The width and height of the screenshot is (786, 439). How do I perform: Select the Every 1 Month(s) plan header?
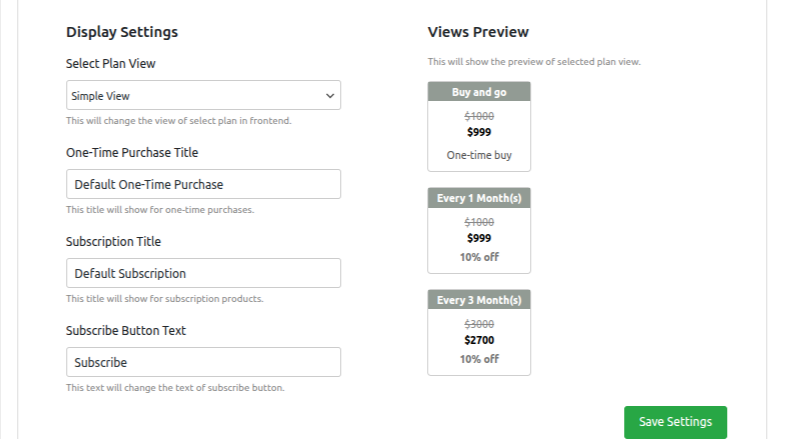(x=479, y=198)
